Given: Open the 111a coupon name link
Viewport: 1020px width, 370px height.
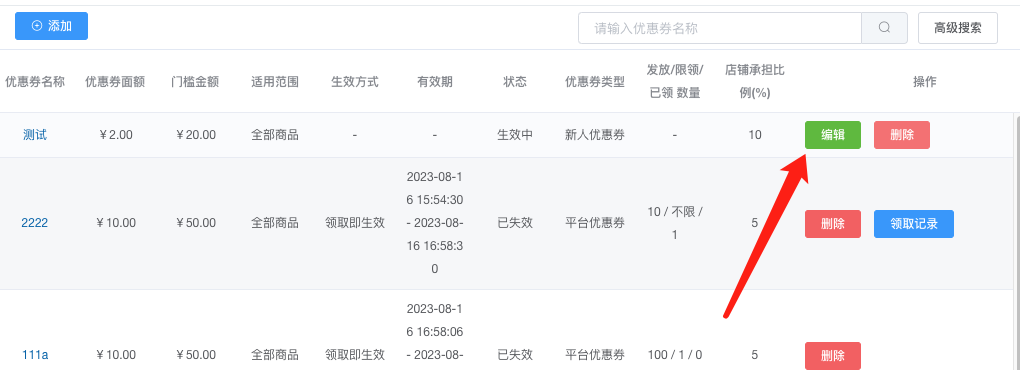Looking at the screenshot, I should tap(34, 355).
